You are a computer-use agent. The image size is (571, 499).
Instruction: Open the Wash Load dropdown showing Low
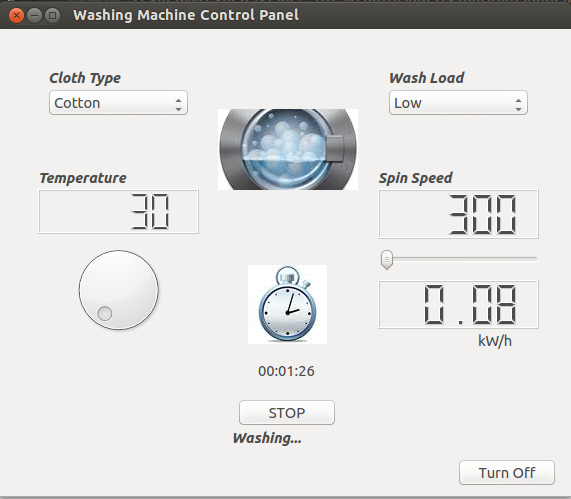[x=458, y=103]
